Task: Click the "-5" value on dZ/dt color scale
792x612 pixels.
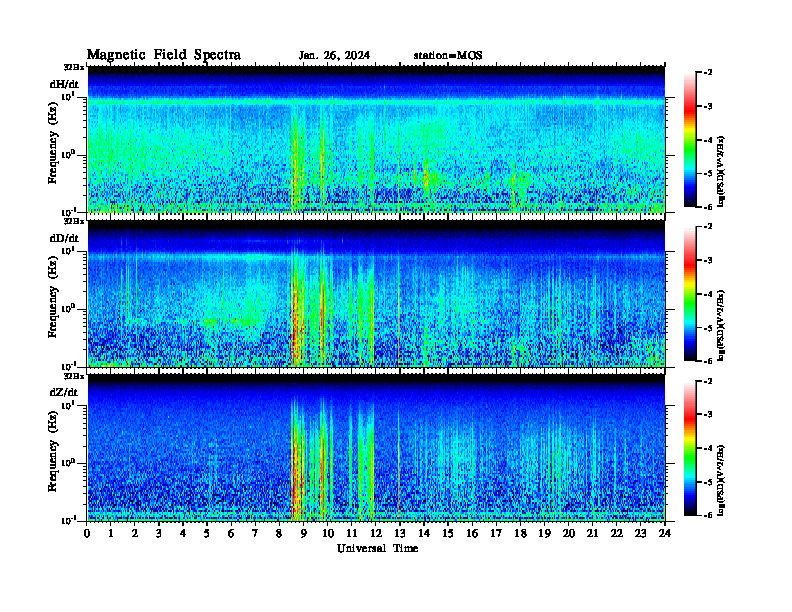Action: (708, 482)
